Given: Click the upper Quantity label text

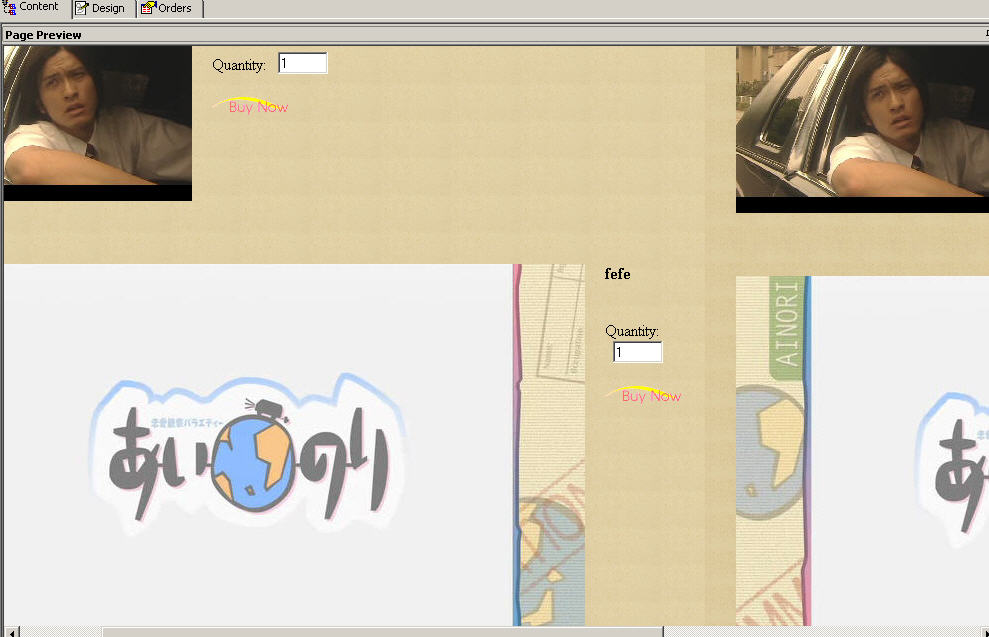Looking at the screenshot, I should pyautogui.click(x=239, y=66).
